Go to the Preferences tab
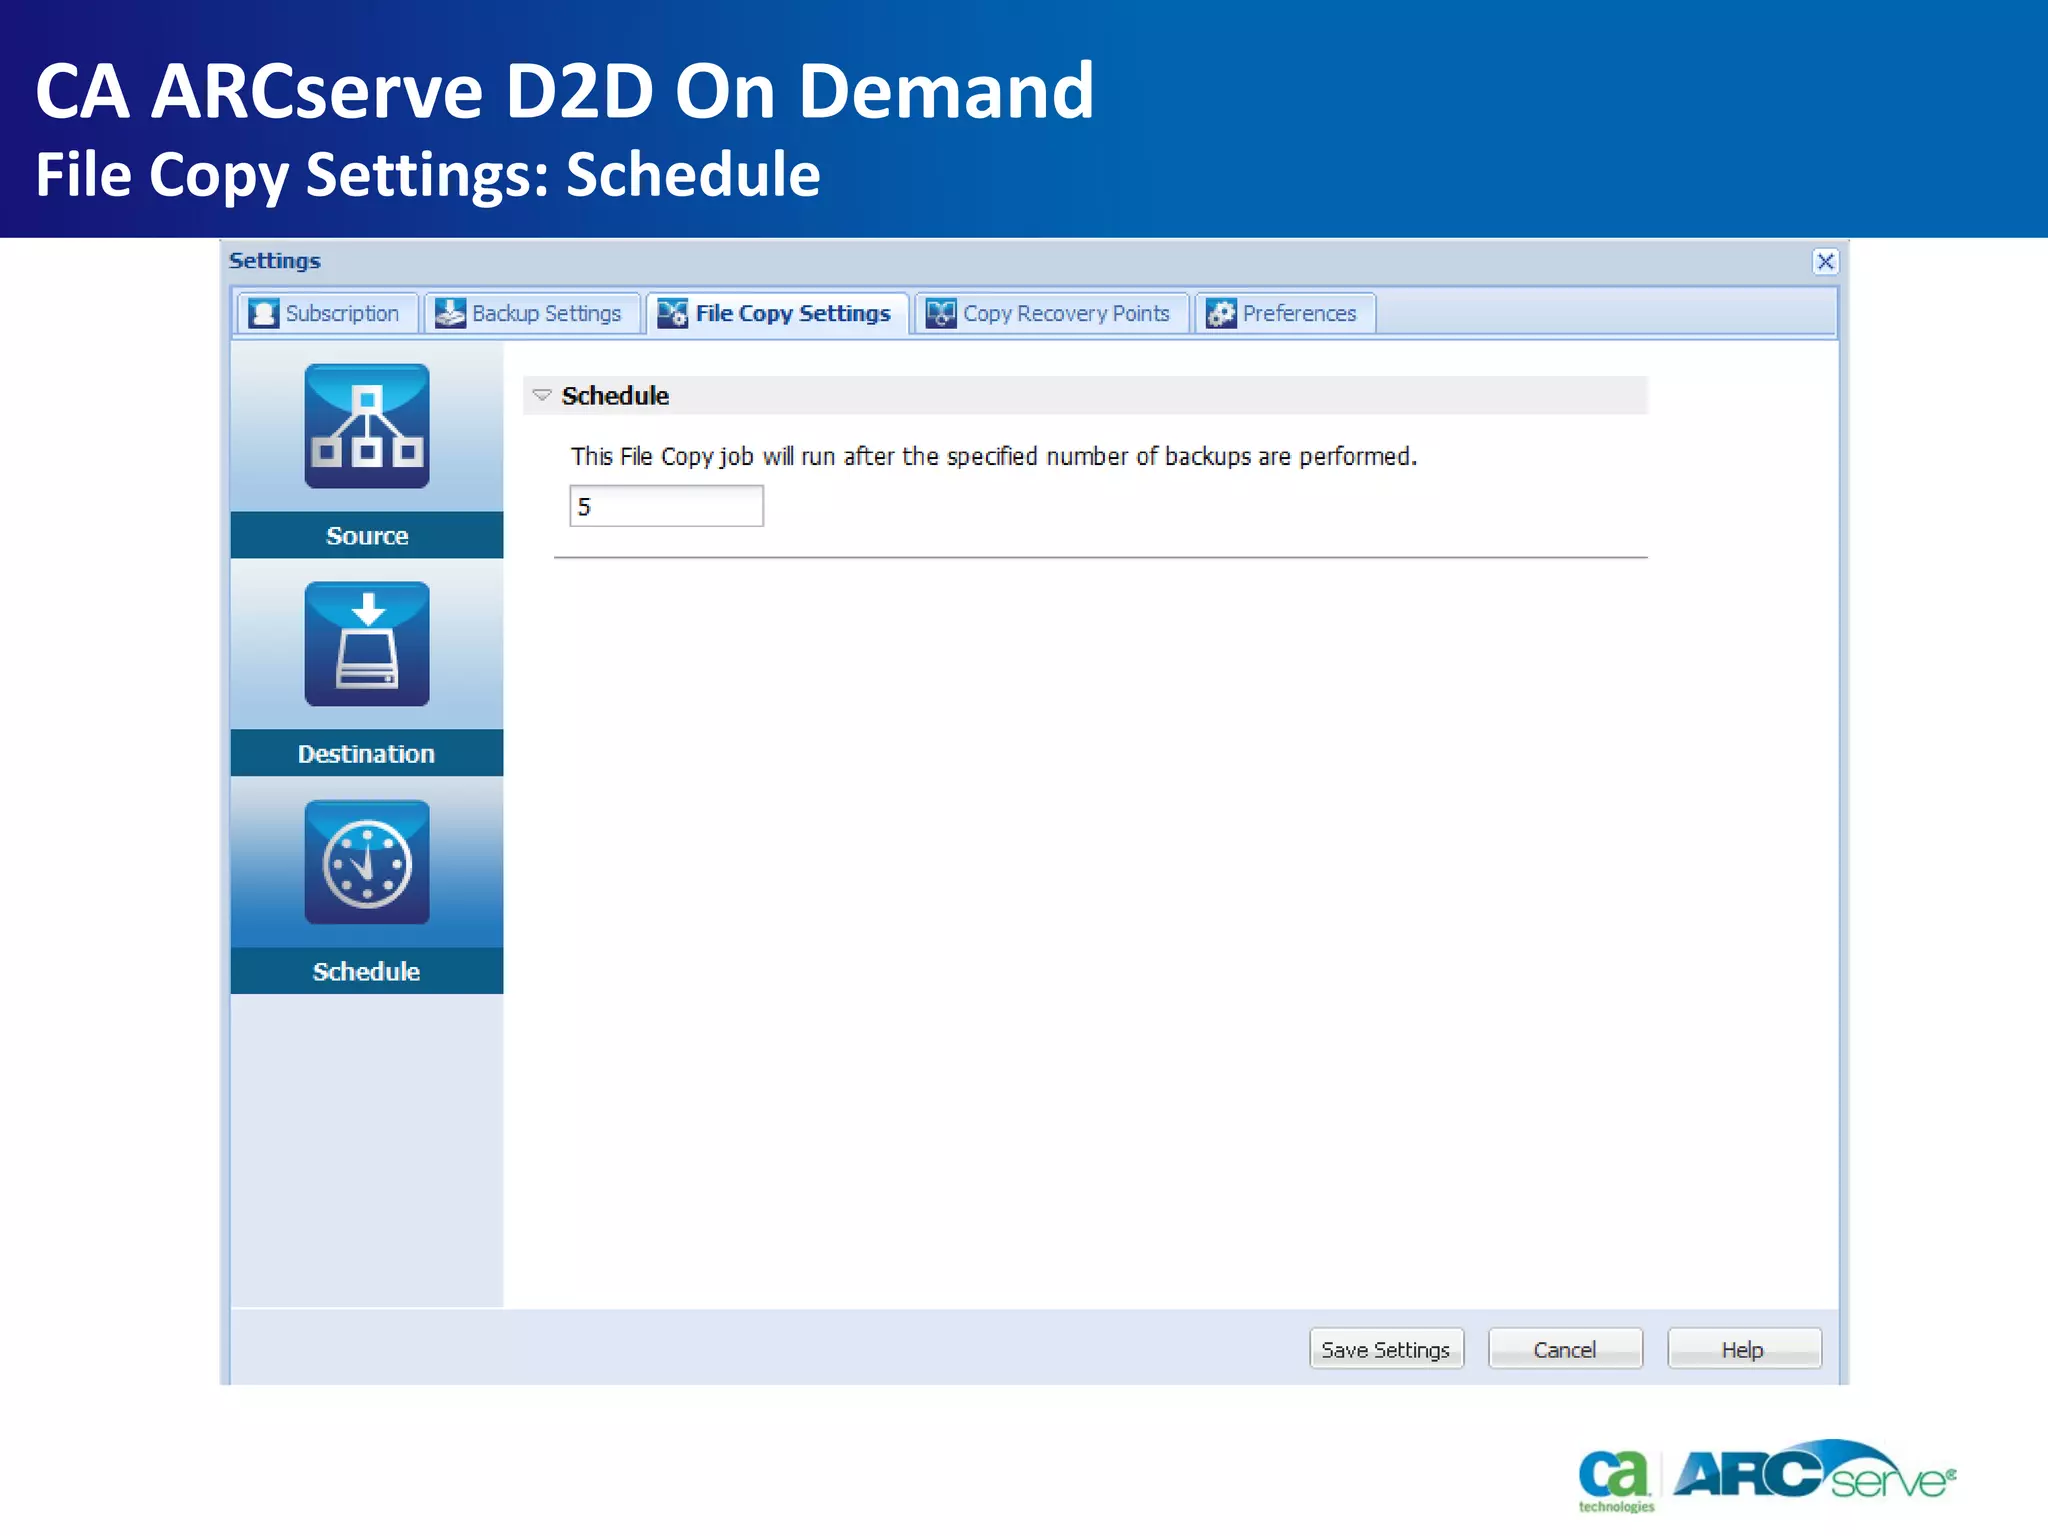The height and width of the screenshot is (1536, 2048). [1285, 313]
